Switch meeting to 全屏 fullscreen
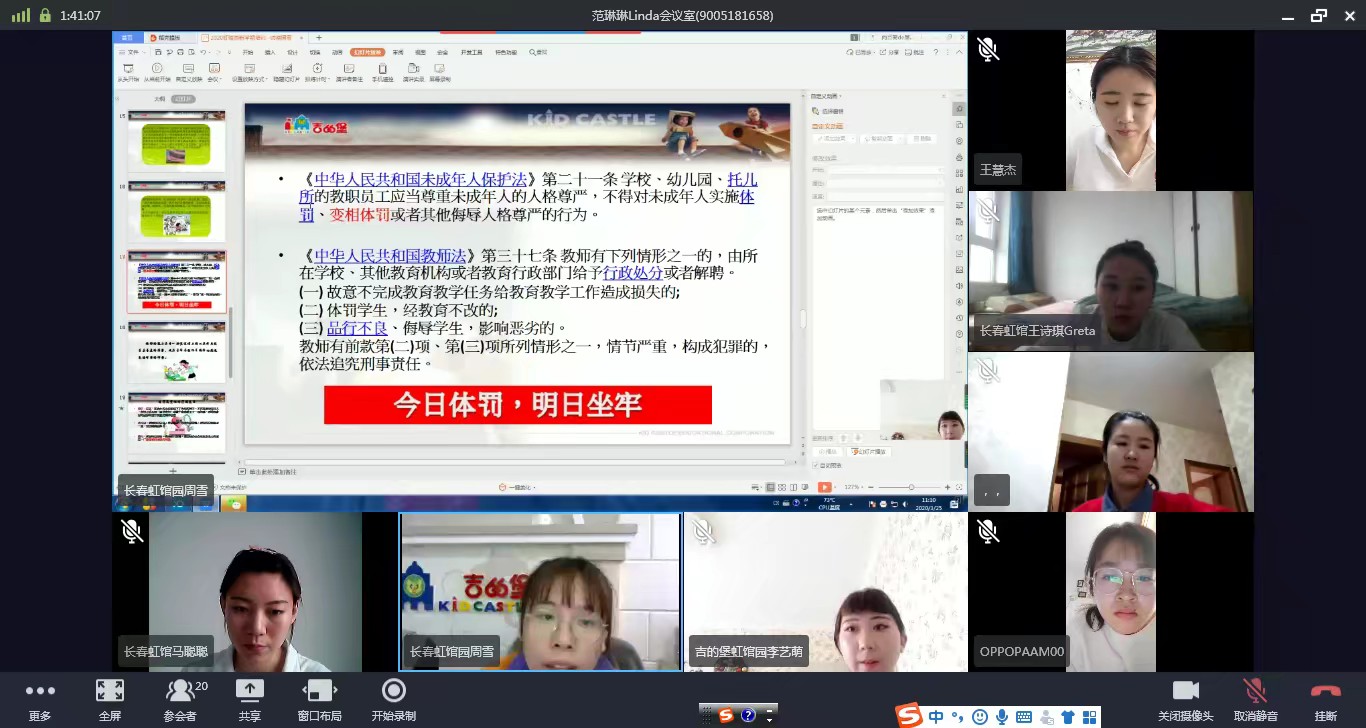The height and width of the screenshot is (728, 1366). pyautogui.click(x=109, y=699)
